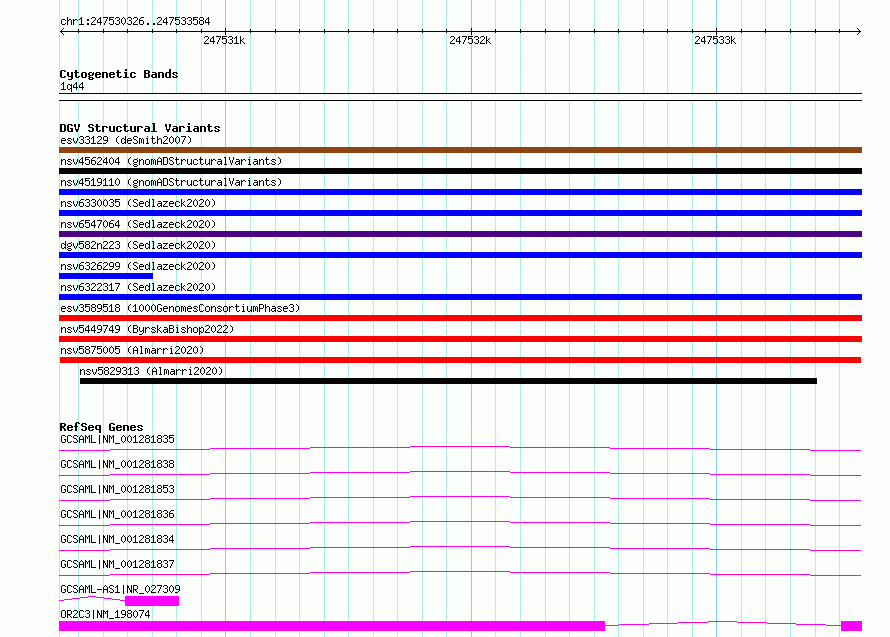Click the esv33129 (deSmith2007) text label
Image resolution: width=890 pixels, height=637 pixels.
(126, 140)
